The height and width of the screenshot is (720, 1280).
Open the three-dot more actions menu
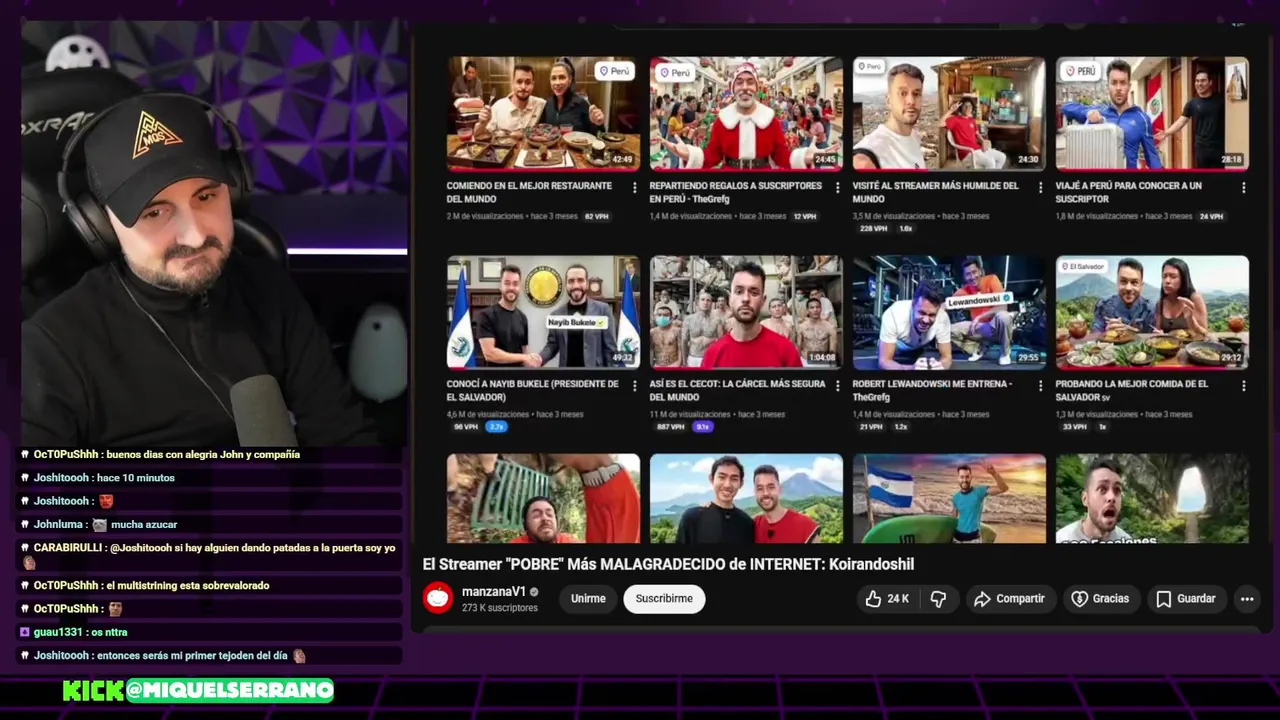(1247, 598)
